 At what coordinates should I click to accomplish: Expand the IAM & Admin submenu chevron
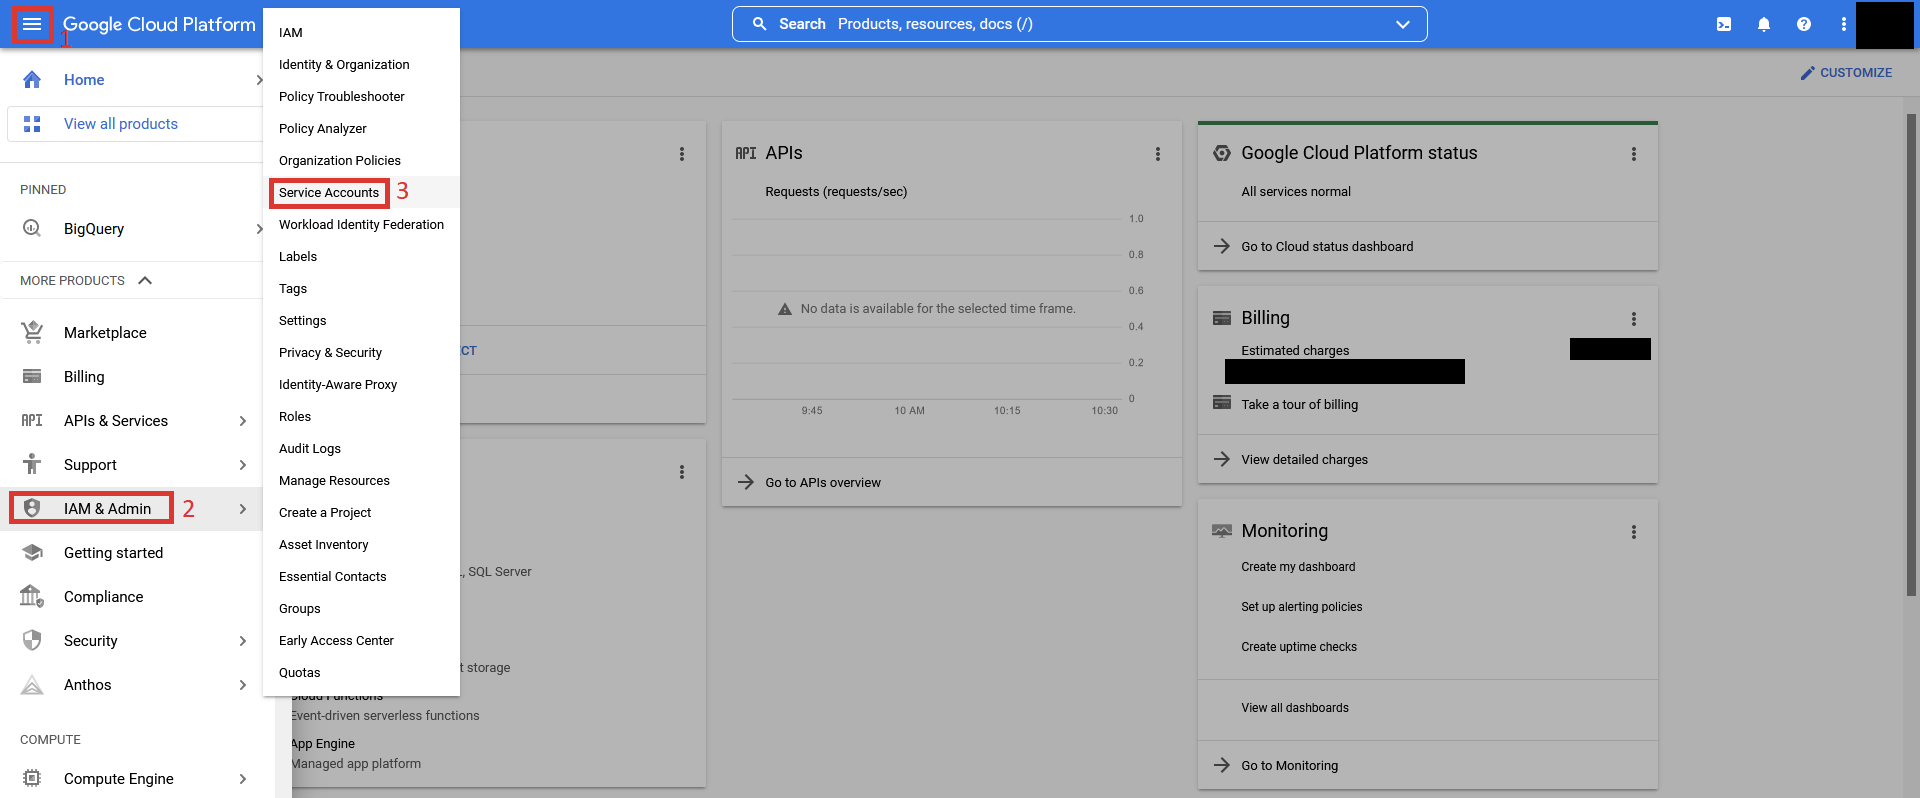(x=243, y=509)
